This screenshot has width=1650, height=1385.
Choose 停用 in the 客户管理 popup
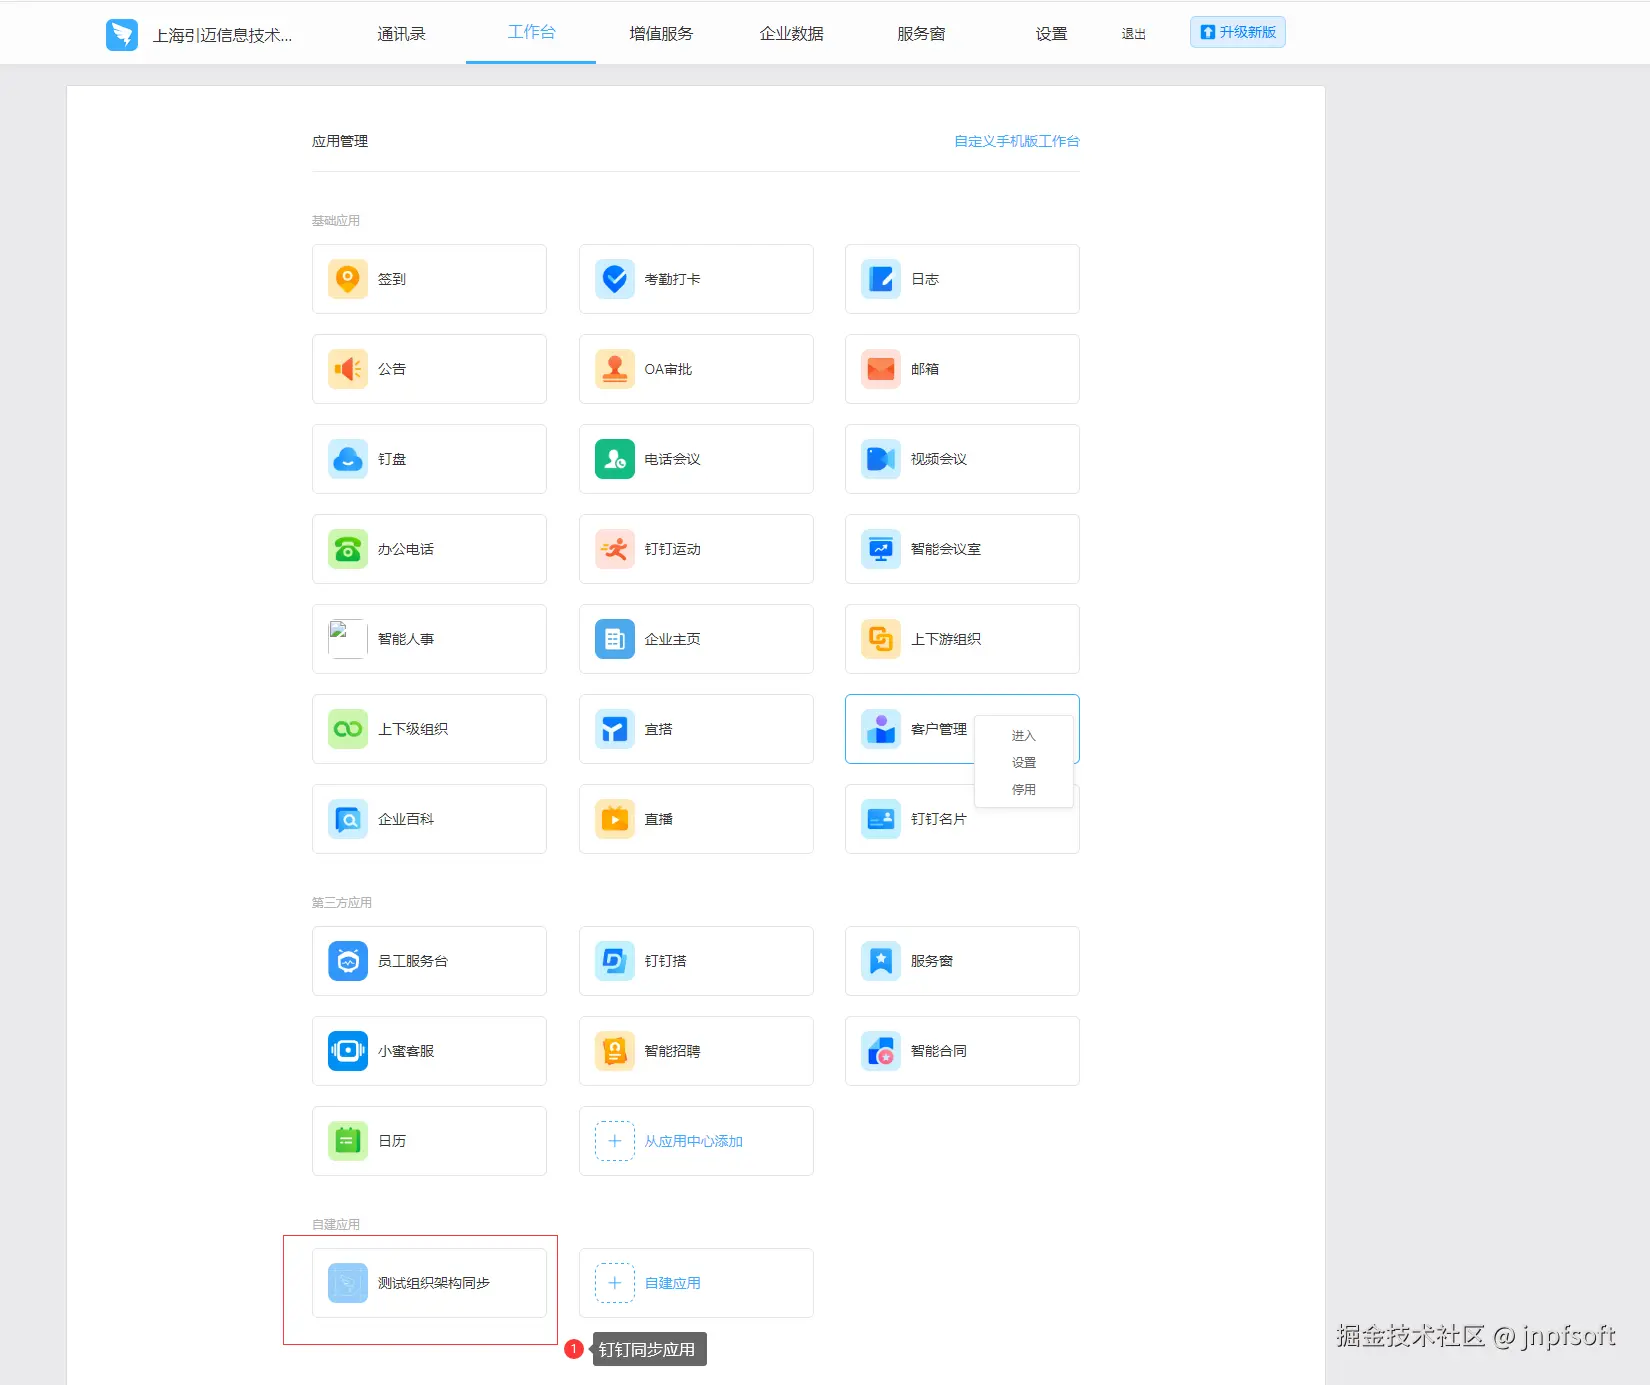(1023, 790)
